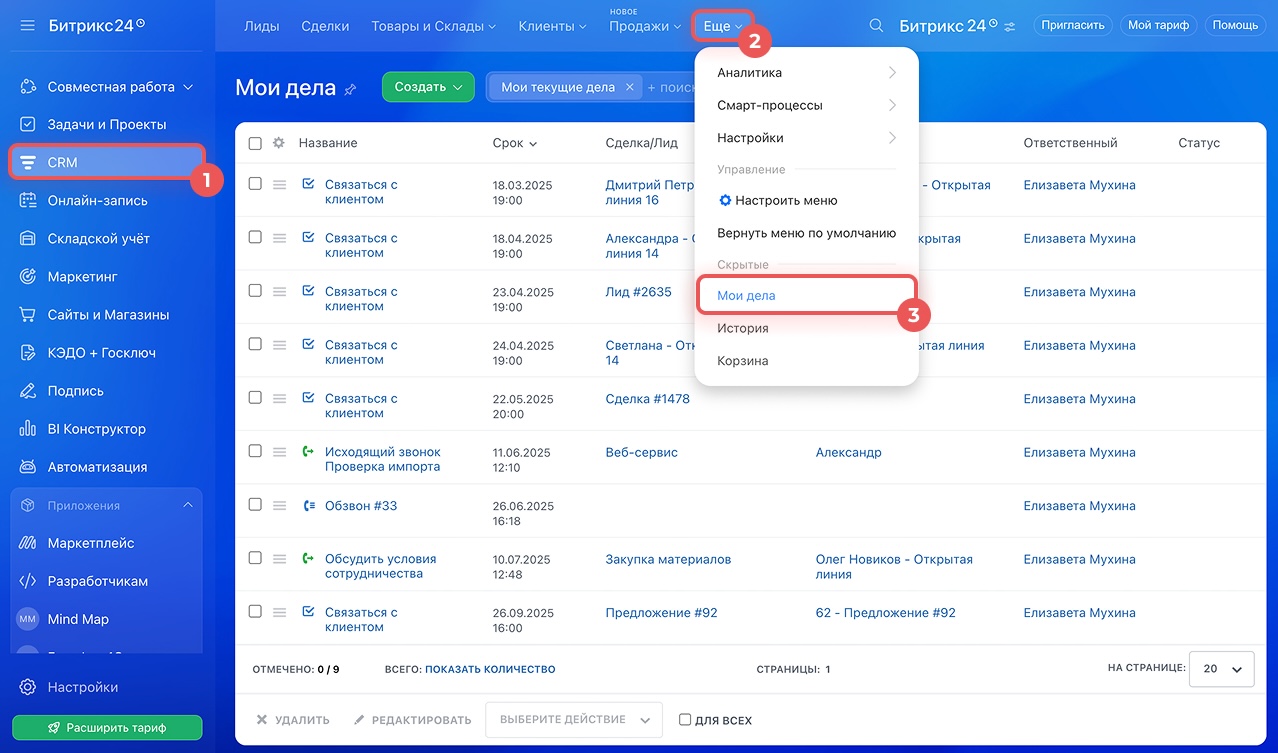
Task: Choose Вернуть меню по умолчанию
Action: coord(806,233)
